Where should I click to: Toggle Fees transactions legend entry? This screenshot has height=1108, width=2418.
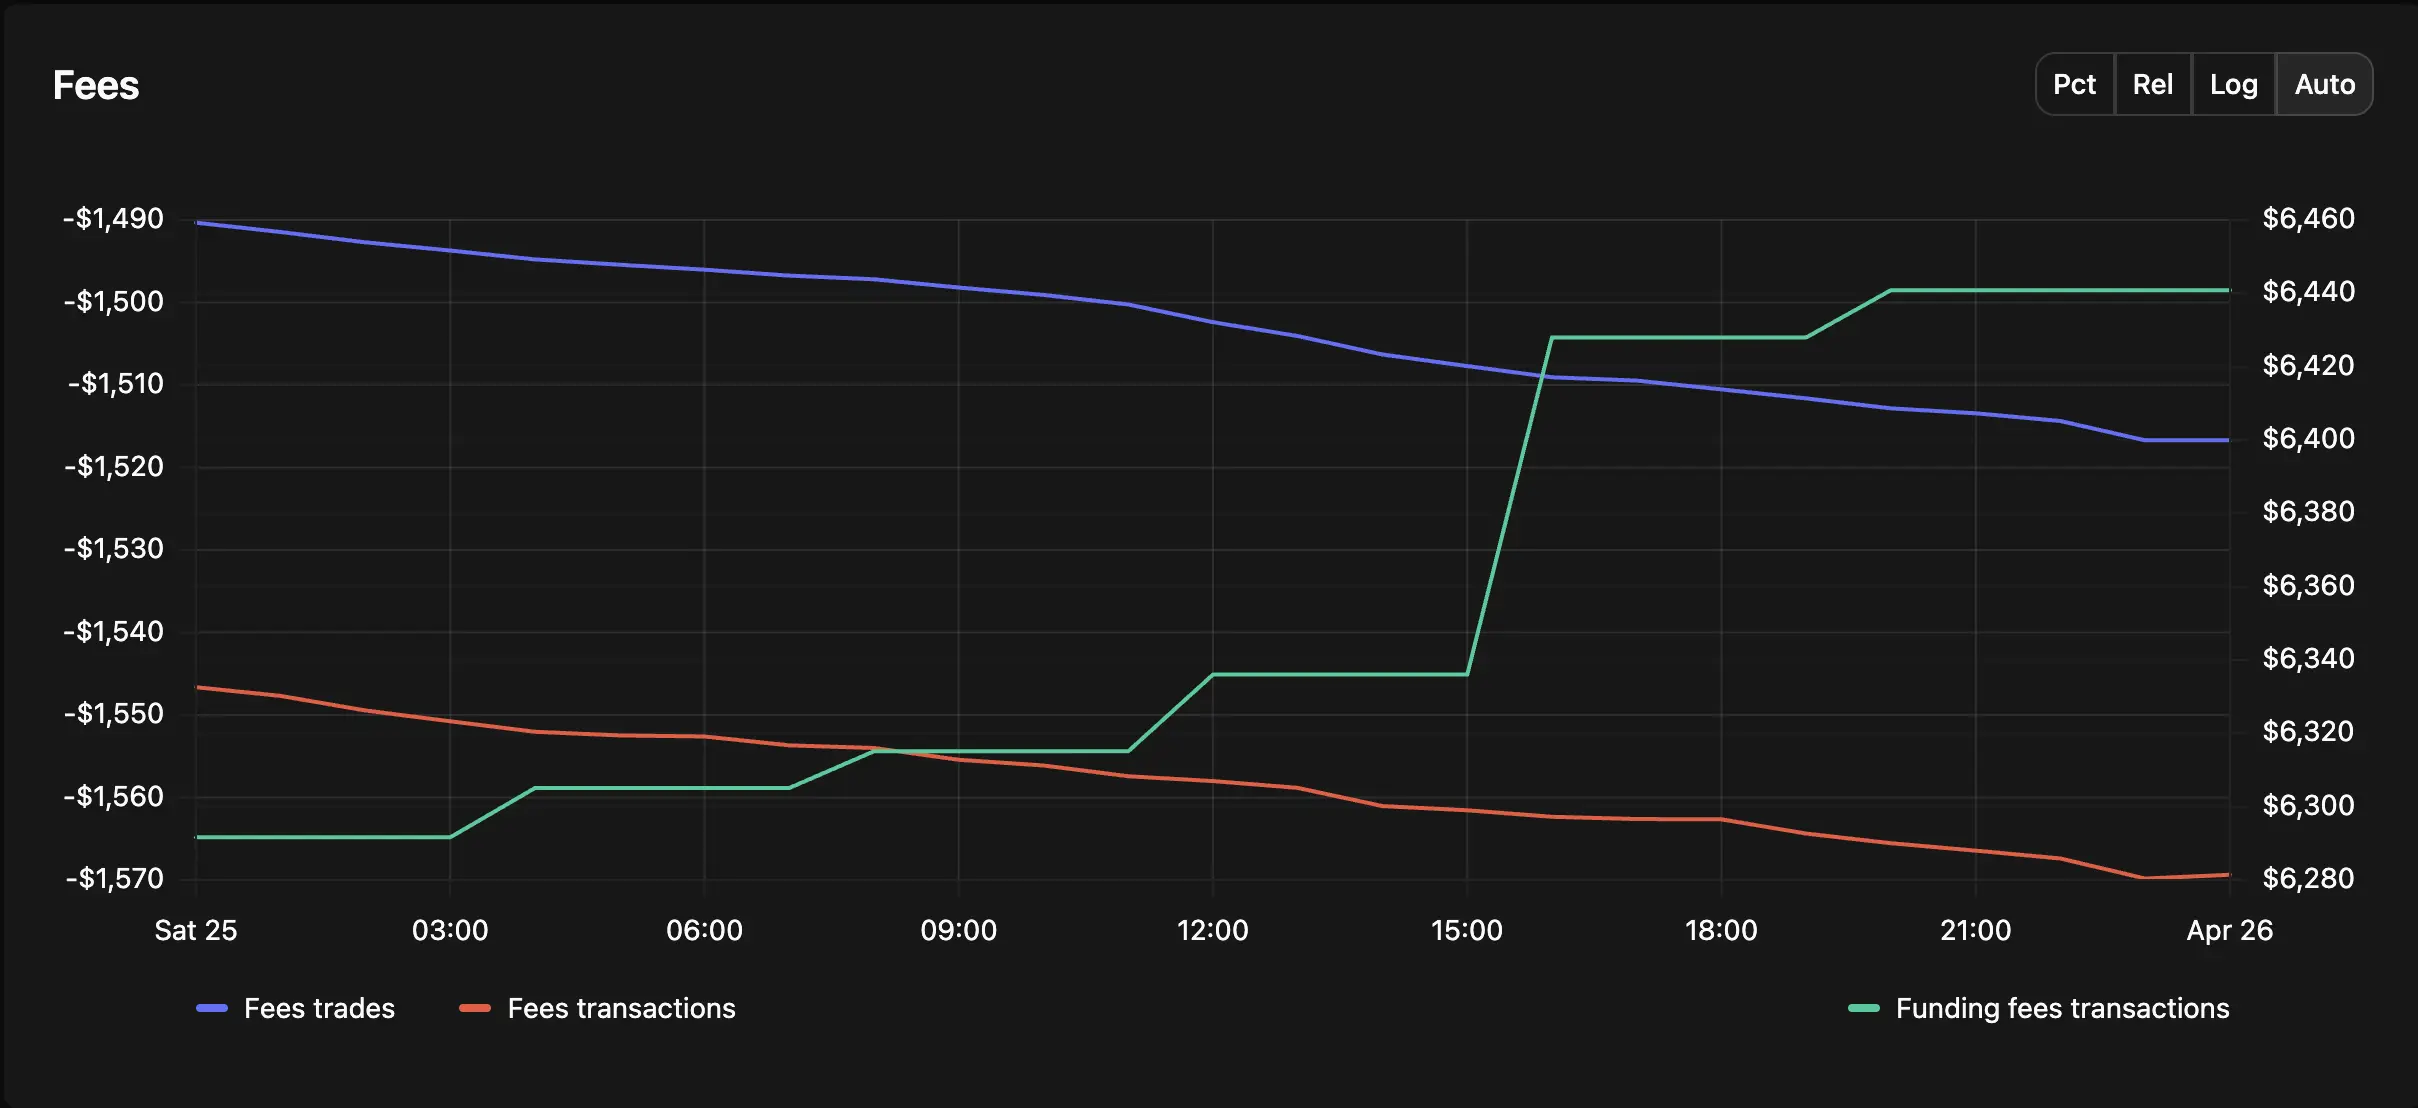pos(597,1008)
